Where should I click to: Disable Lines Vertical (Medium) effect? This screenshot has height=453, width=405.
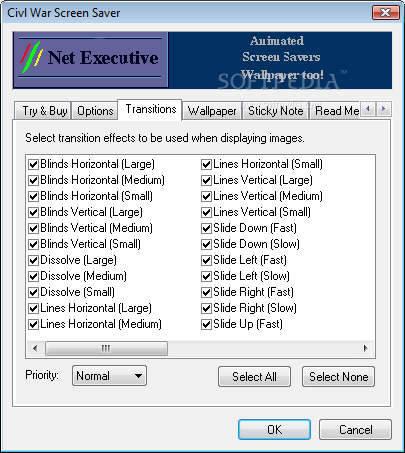tap(206, 196)
